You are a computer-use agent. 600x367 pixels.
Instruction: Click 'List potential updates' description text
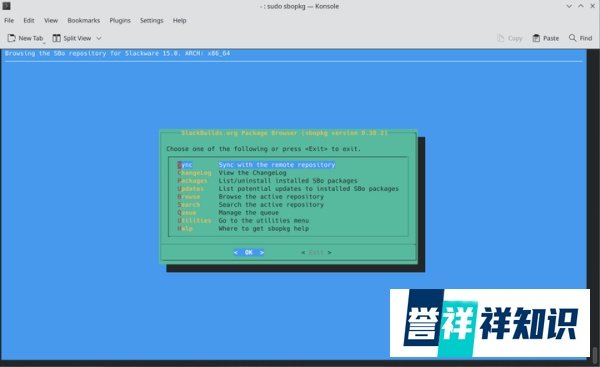tap(309, 189)
